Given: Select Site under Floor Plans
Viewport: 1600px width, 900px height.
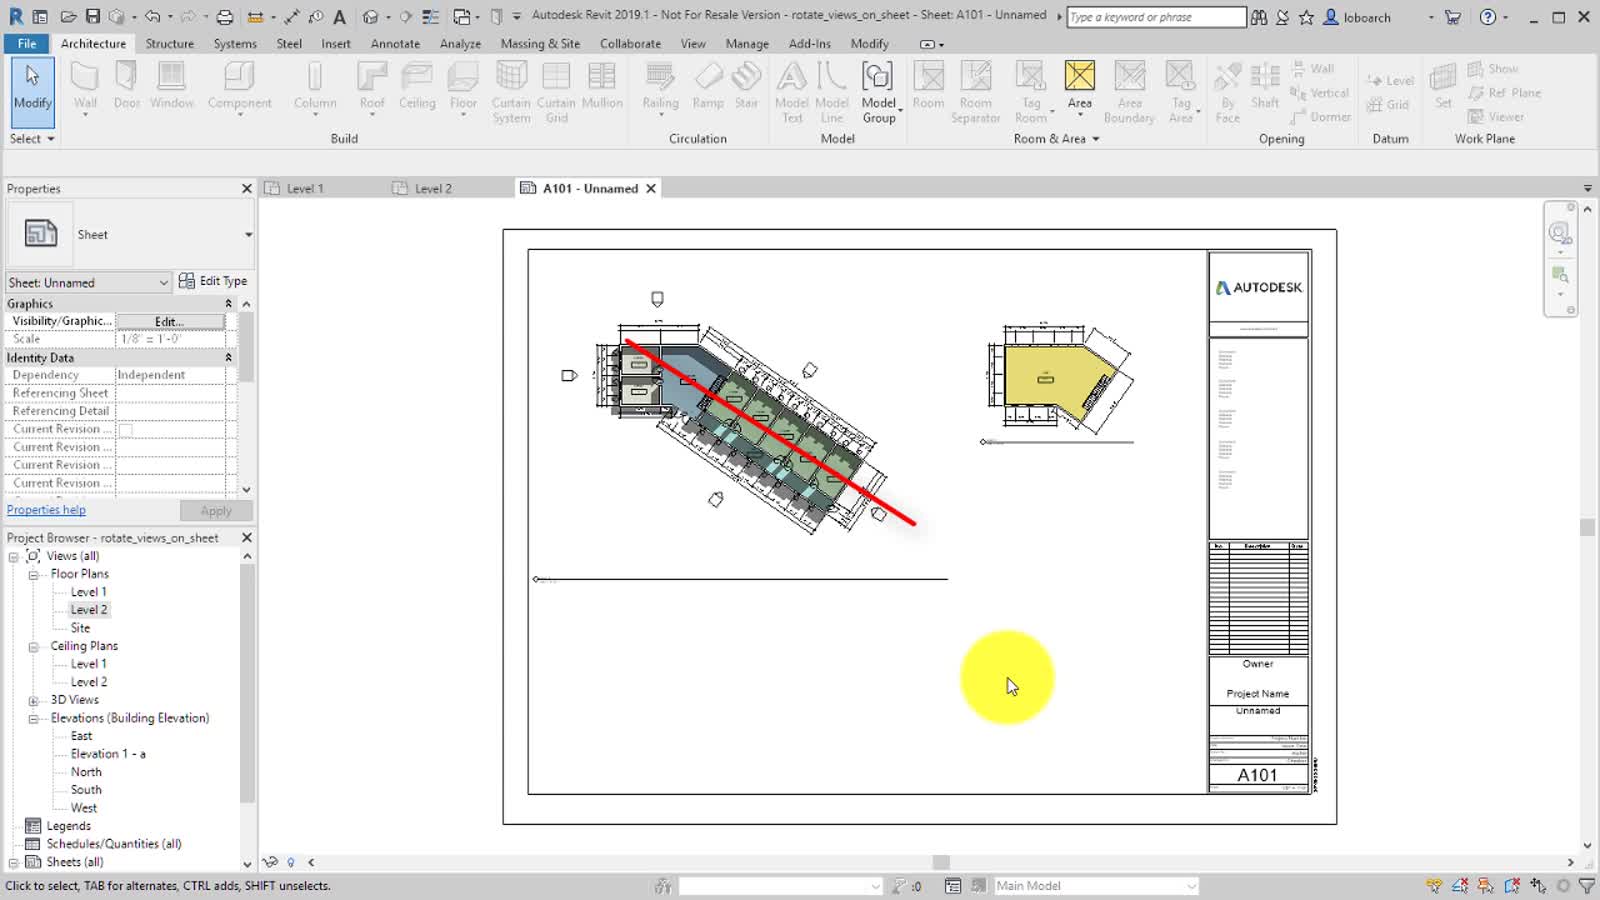Looking at the screenshot, I should (80, 628).
